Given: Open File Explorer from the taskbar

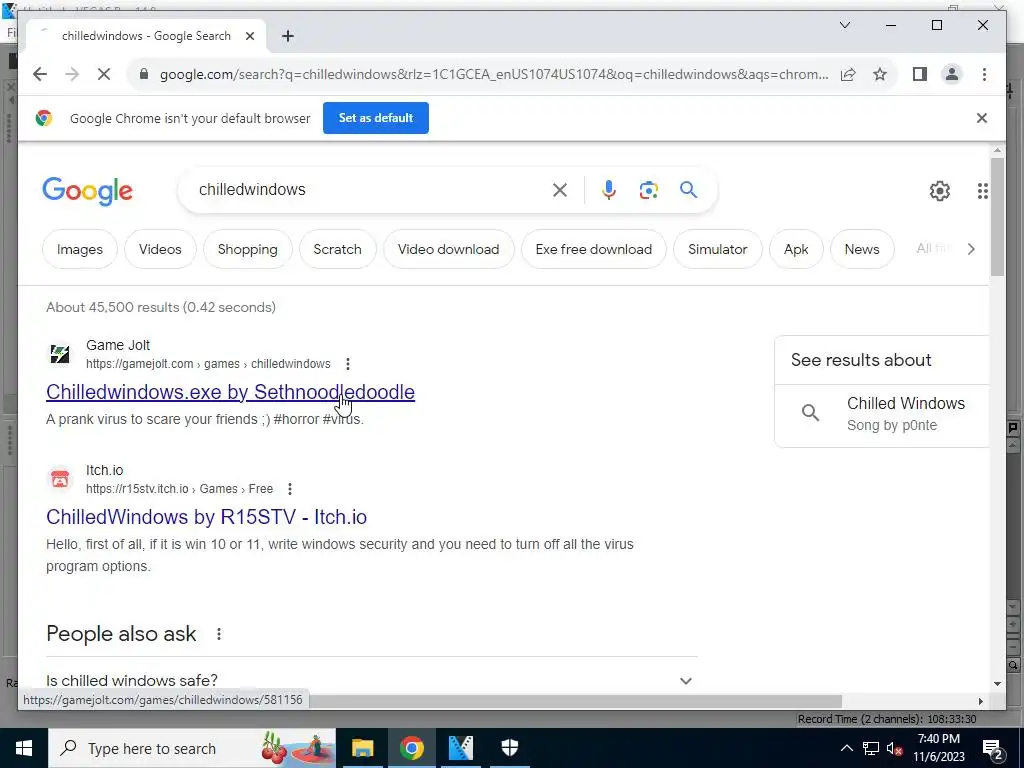Looking at the screenshot, I should tap(362, 748).
